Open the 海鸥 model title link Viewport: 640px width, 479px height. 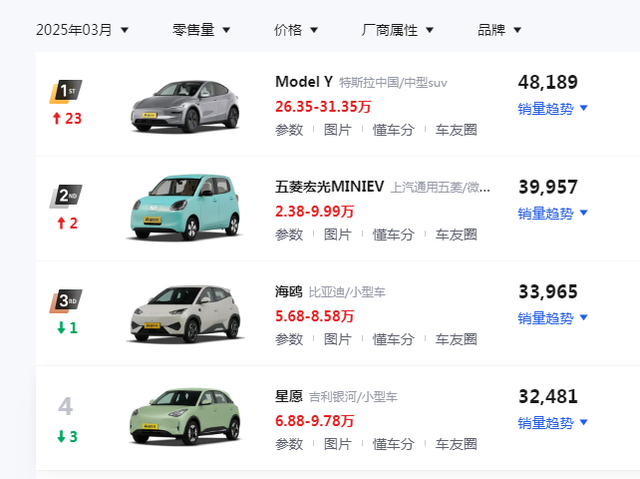(289, 292)
